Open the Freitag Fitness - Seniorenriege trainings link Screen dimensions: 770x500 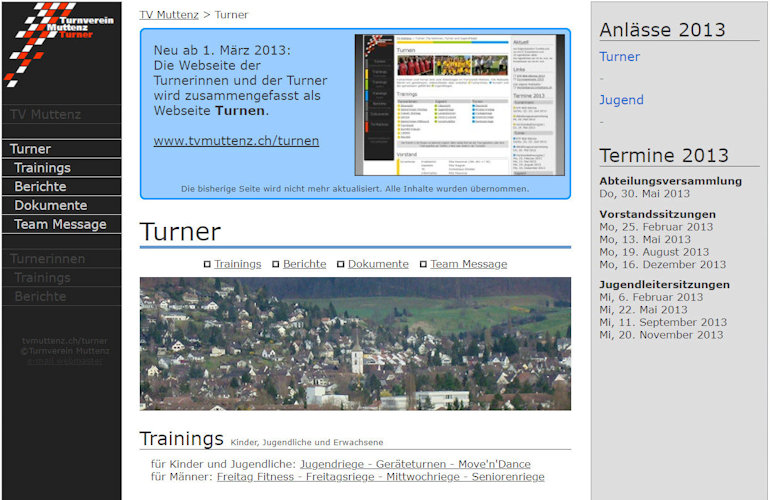click(381, 477)
